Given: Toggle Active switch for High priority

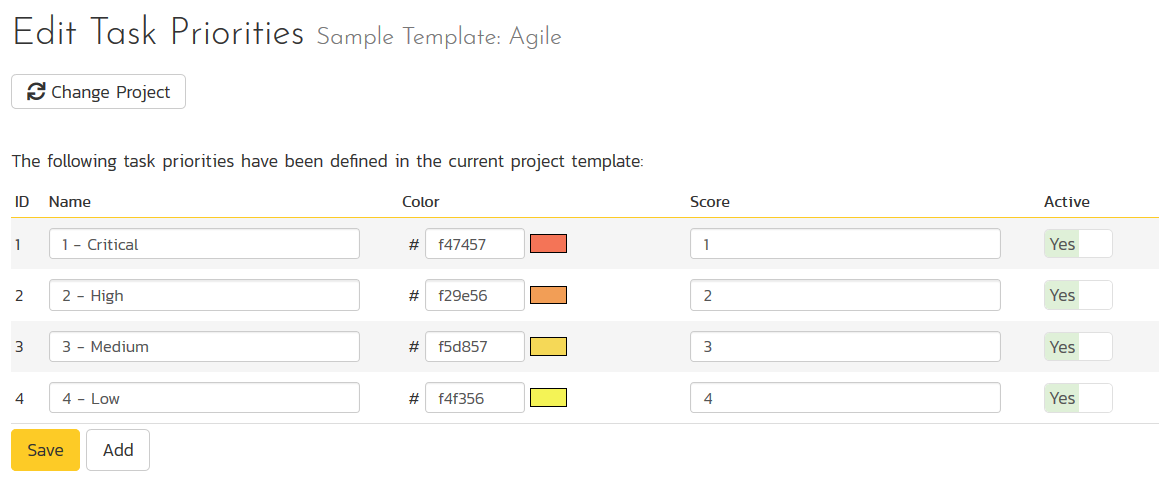Looking at the screenshot, I should (x=1078, y=295).
